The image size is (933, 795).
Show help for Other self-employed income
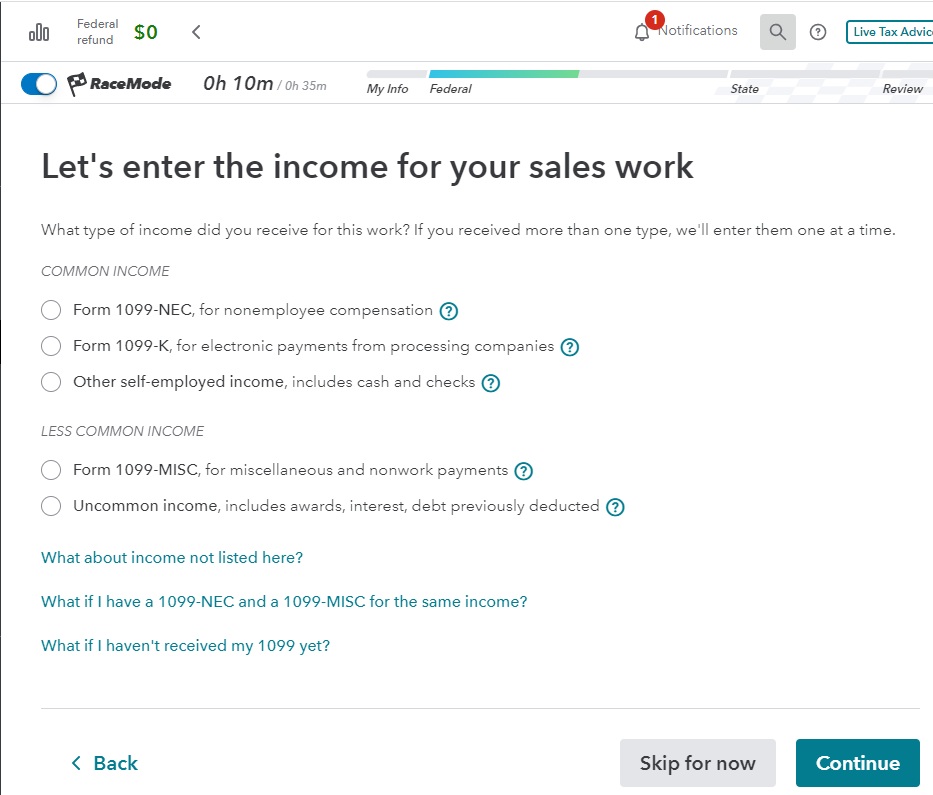click(490, 383)
